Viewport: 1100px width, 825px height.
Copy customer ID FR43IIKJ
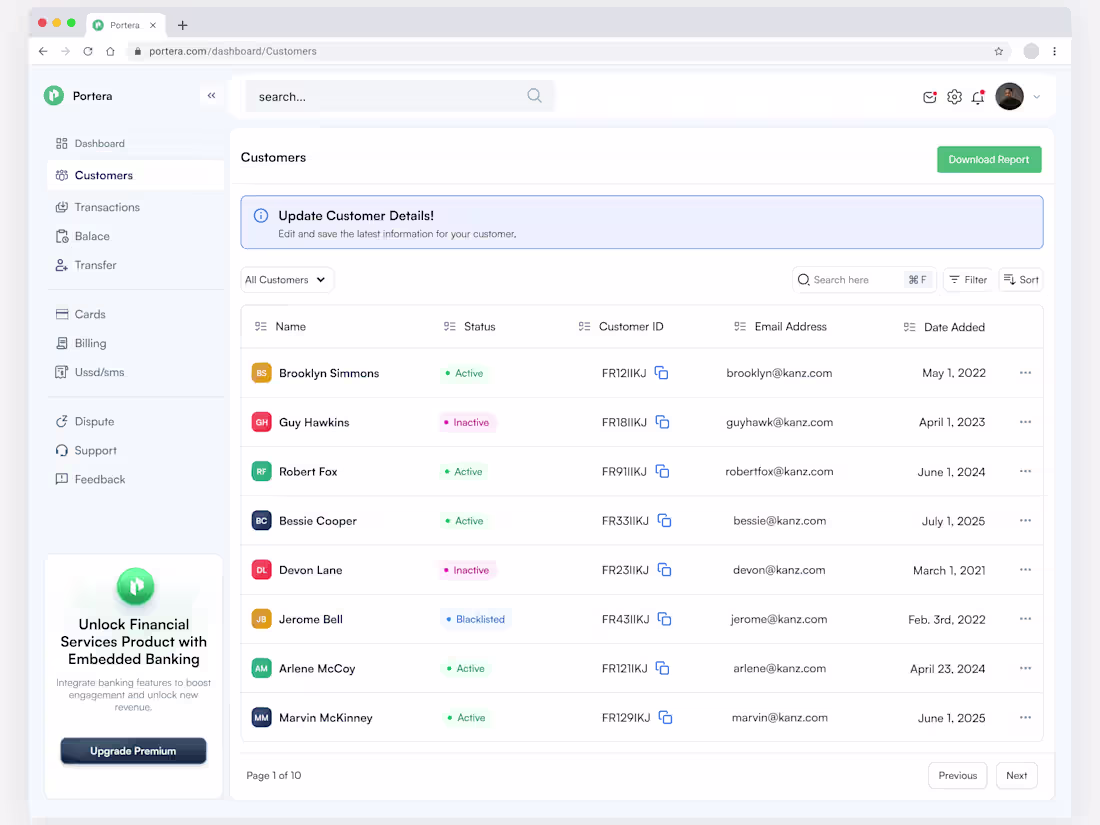pos(664,619)
